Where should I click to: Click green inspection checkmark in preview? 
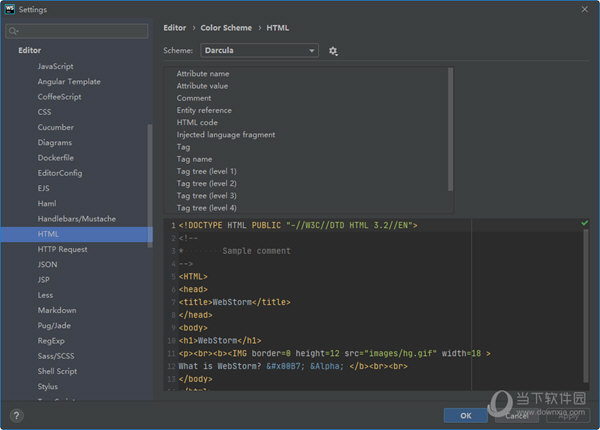tap(585, 223)
